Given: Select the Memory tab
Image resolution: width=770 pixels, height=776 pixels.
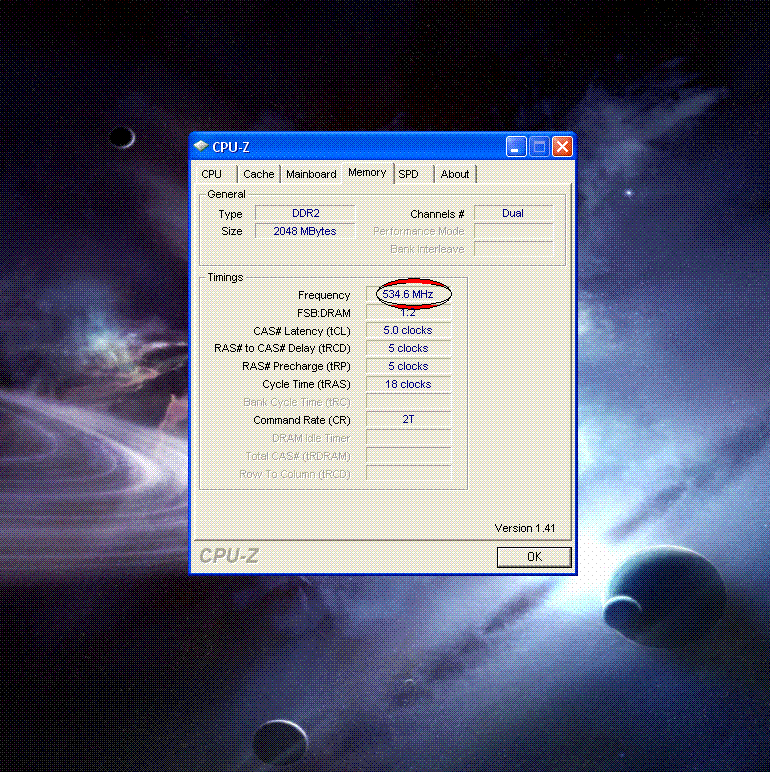Looking at the screenshot, I should point(367,173).
